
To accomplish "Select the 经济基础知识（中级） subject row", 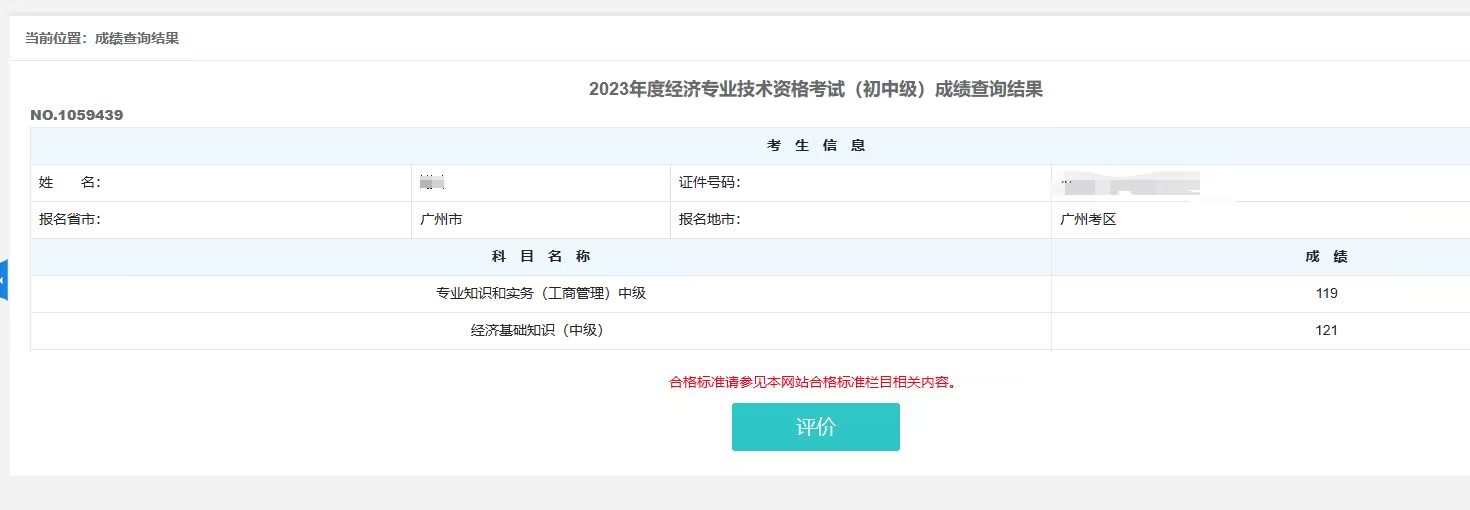I will pyautogui.click(x=537, y=331).
